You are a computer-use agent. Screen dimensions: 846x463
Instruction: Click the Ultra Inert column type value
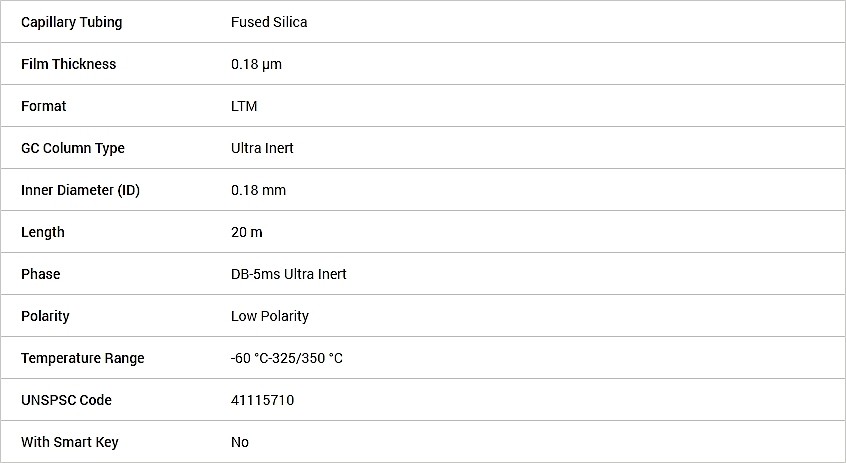(x=262, y=148)
